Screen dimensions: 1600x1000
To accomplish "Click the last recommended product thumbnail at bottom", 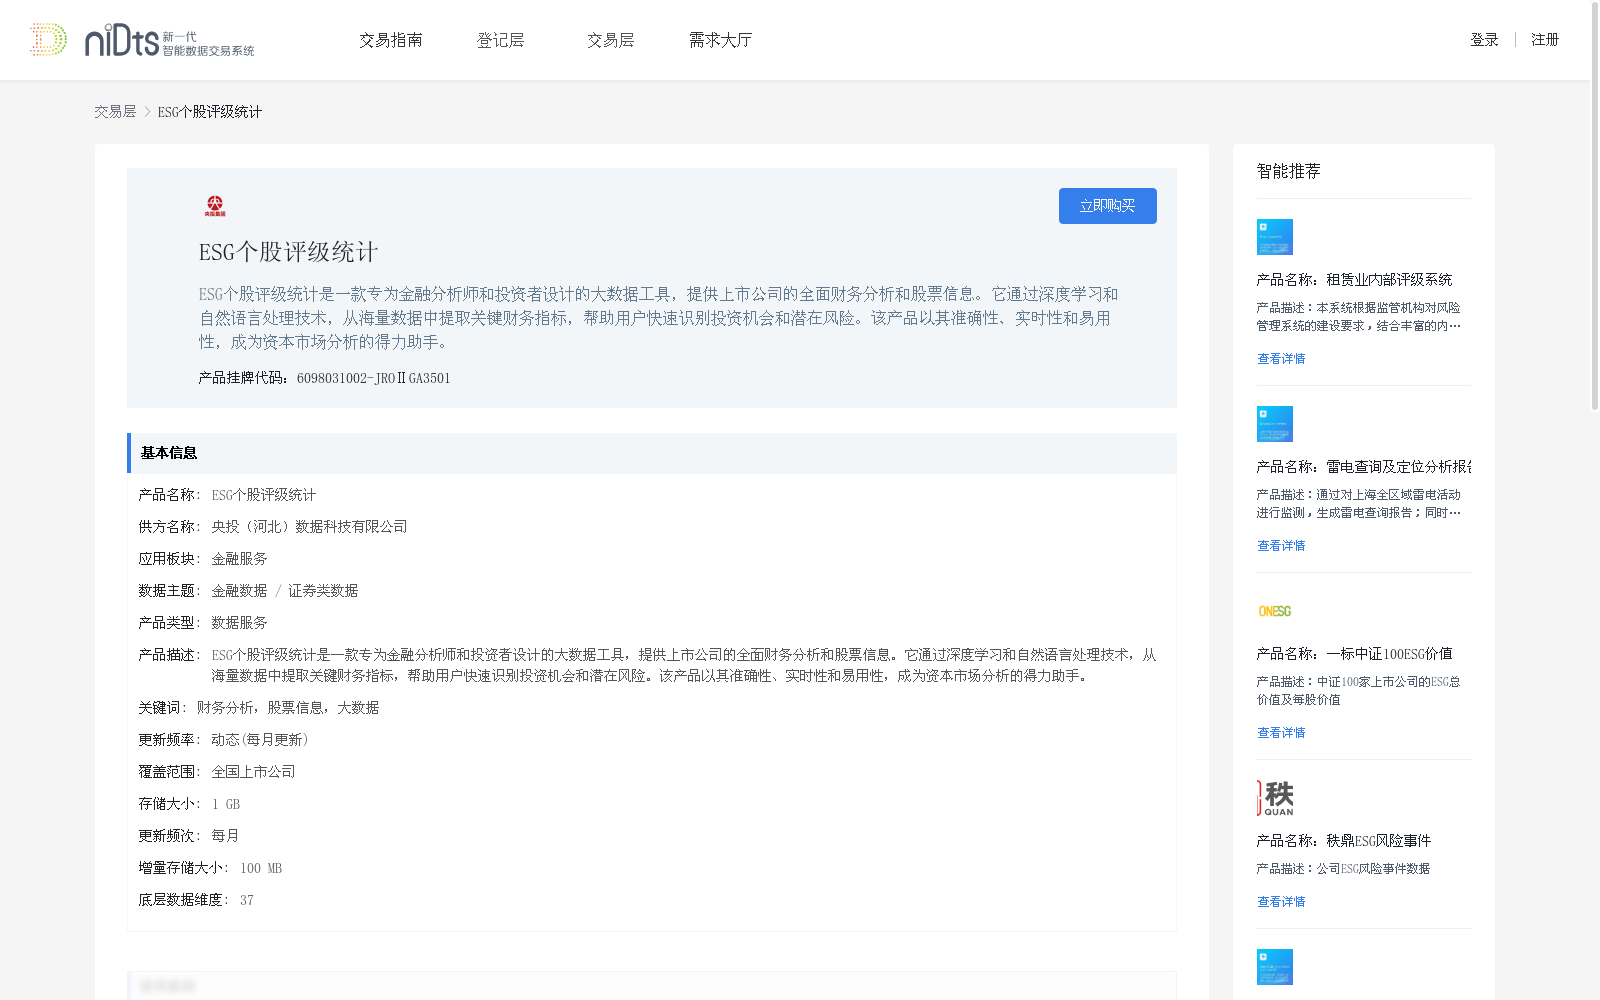I will pos(1275,967).
